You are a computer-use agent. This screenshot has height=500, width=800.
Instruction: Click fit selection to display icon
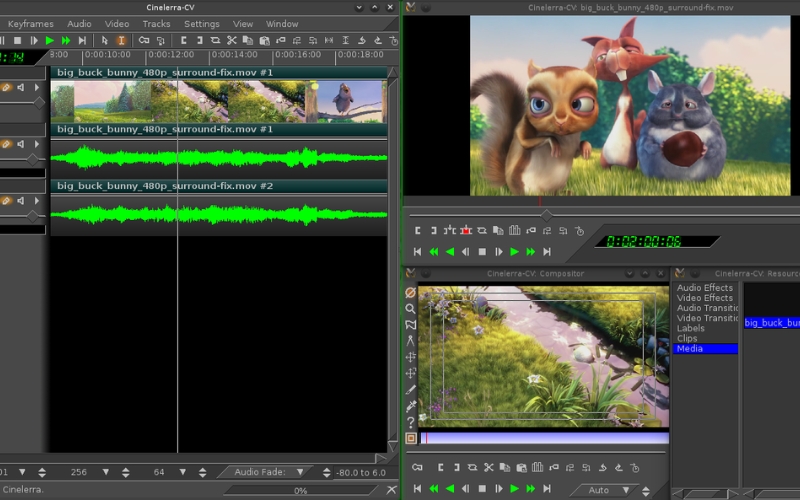(329, 40)
